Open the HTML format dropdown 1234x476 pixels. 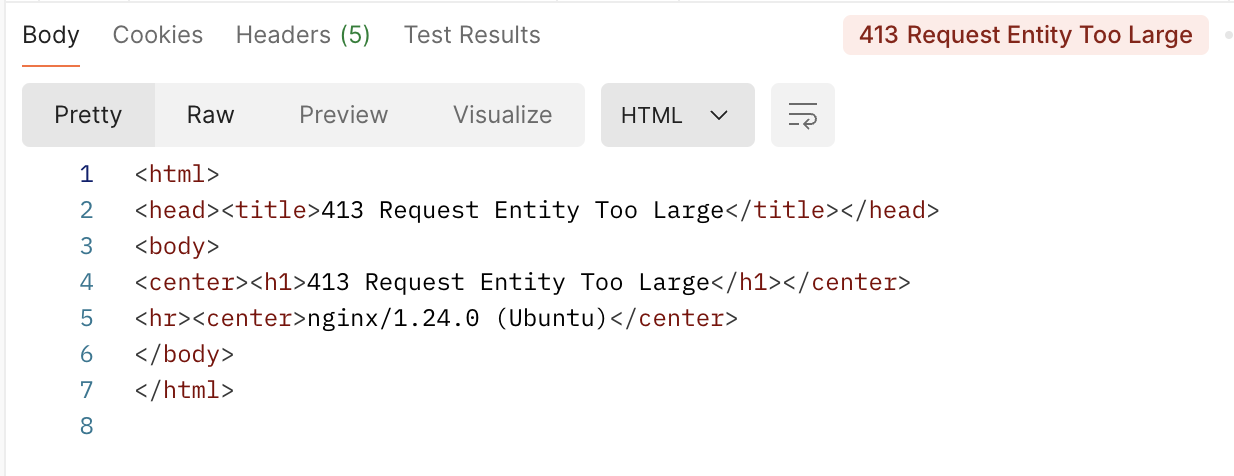coord(677,115)
